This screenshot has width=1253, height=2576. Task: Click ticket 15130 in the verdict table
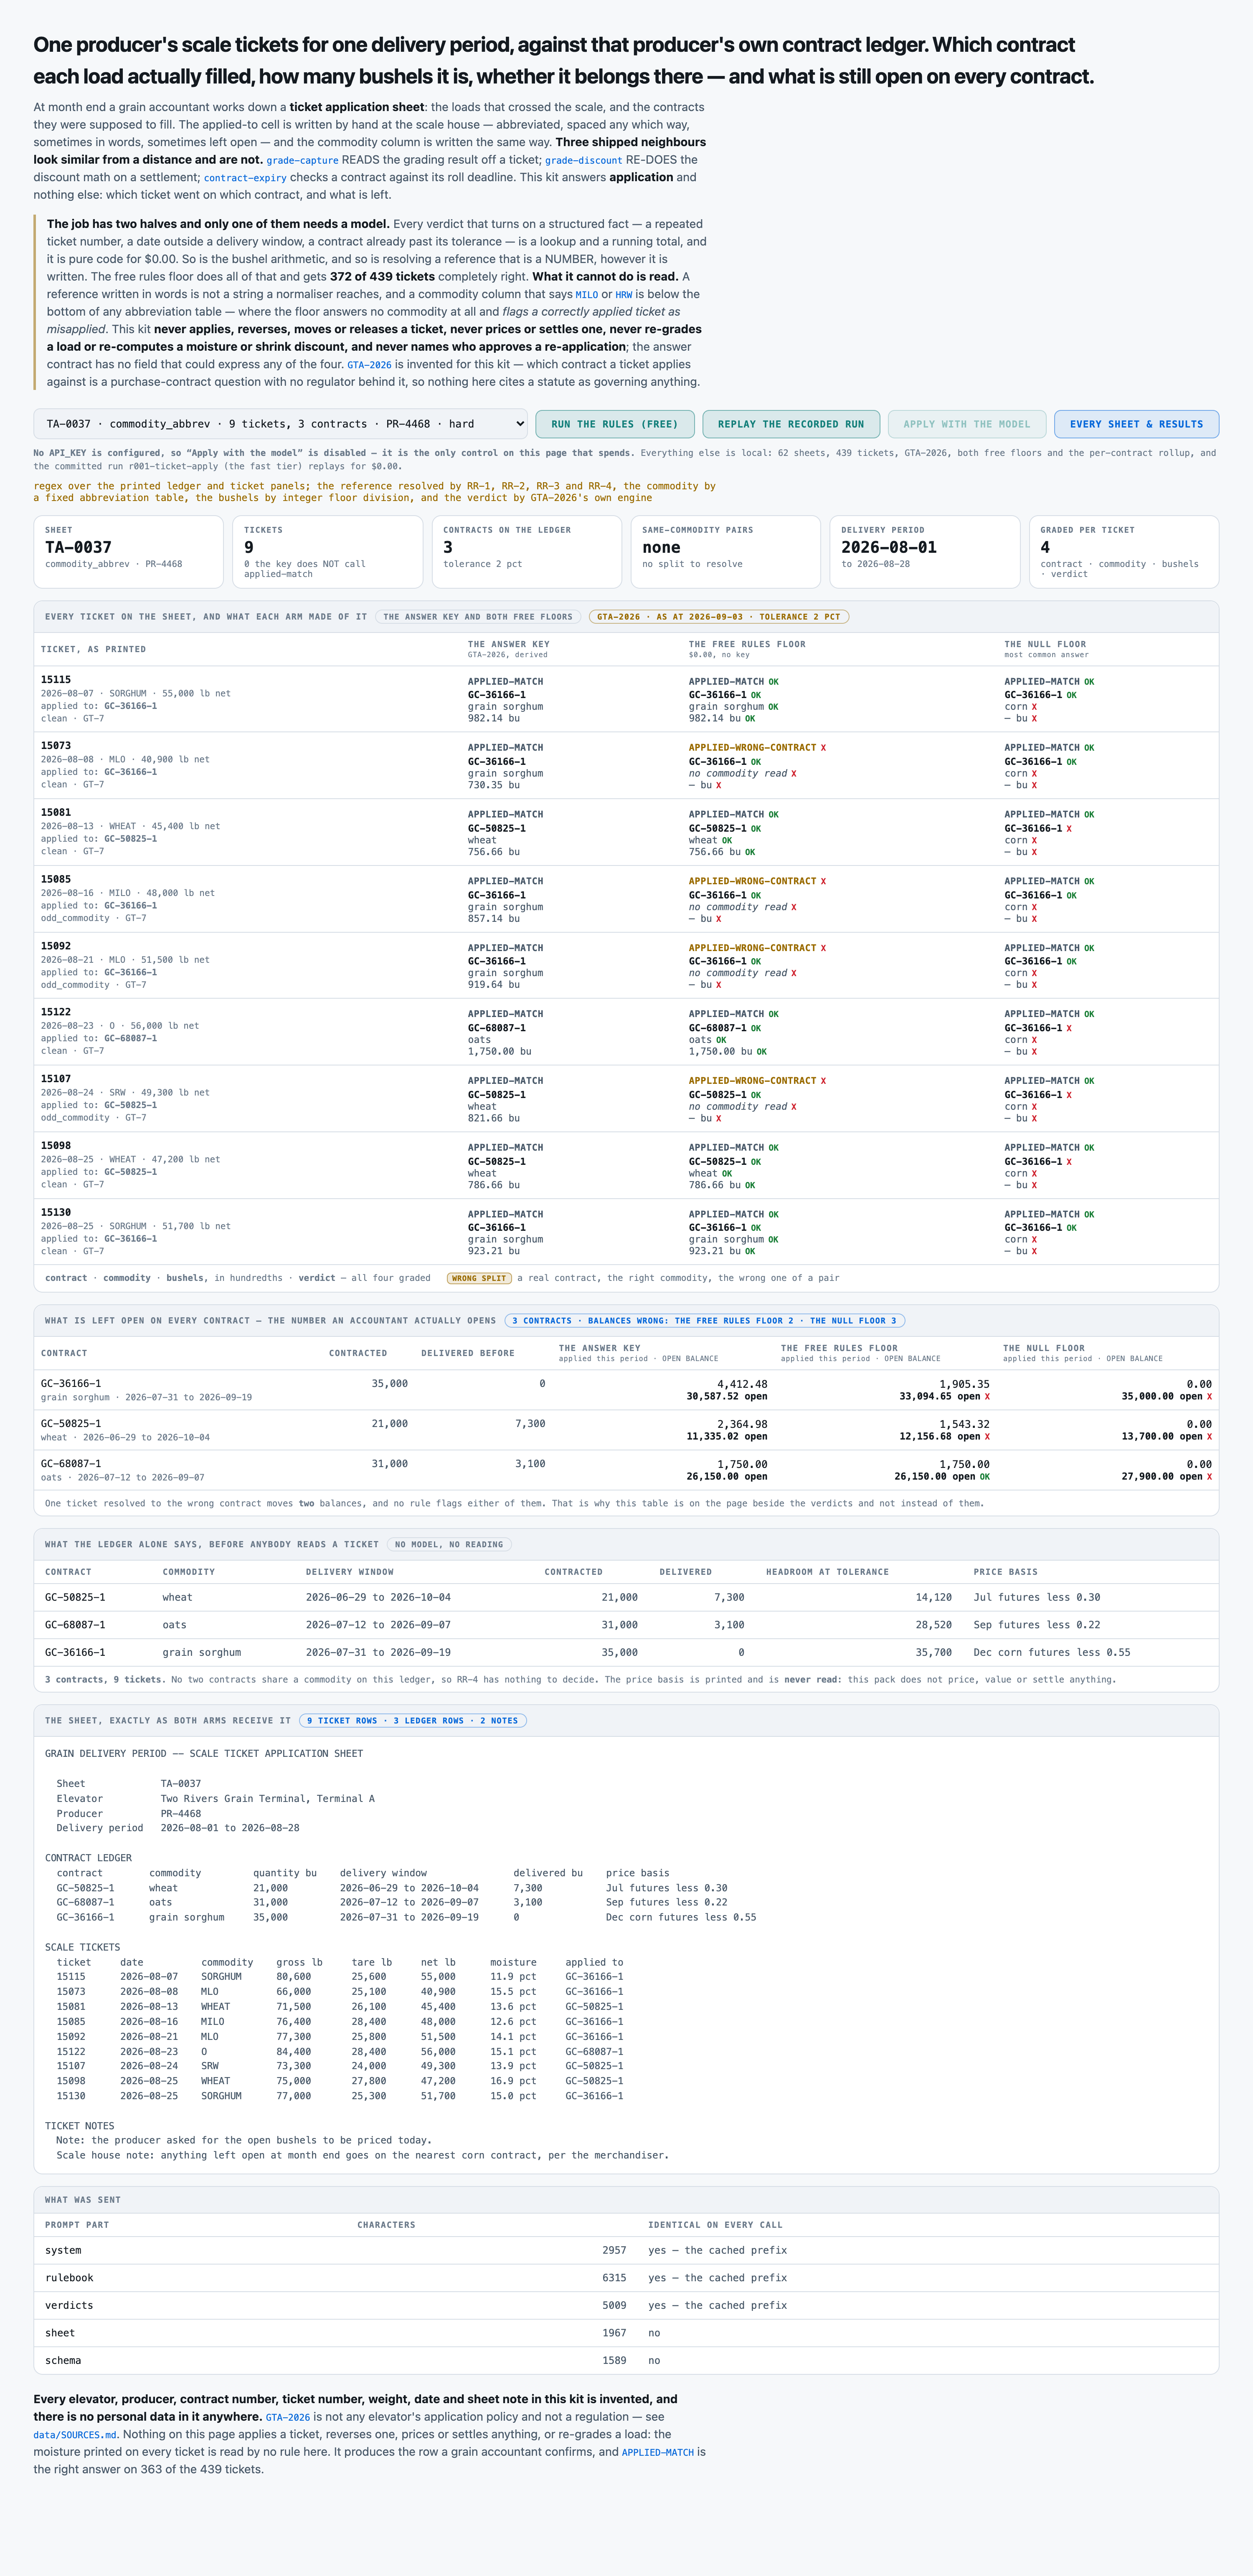pyautogui.click(x=56, y=1212)
